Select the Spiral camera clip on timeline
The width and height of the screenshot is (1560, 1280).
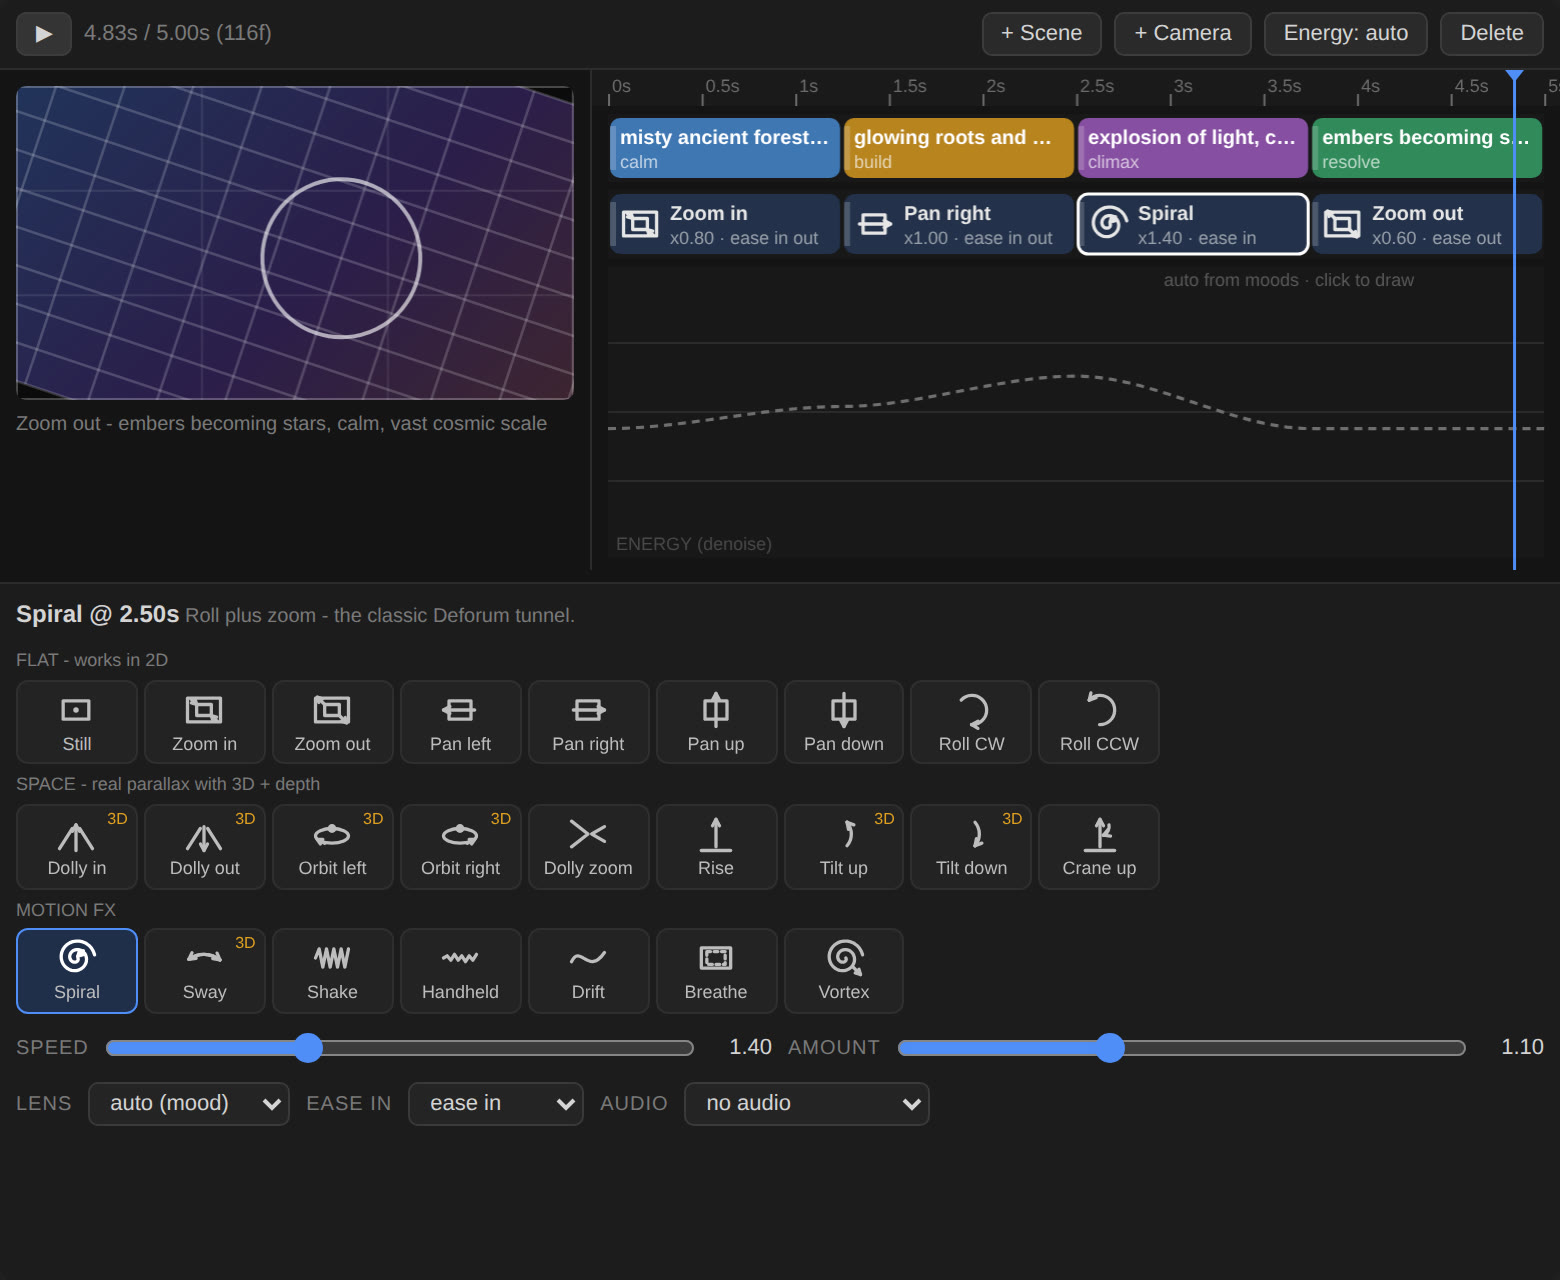[x=1193, y=224]
